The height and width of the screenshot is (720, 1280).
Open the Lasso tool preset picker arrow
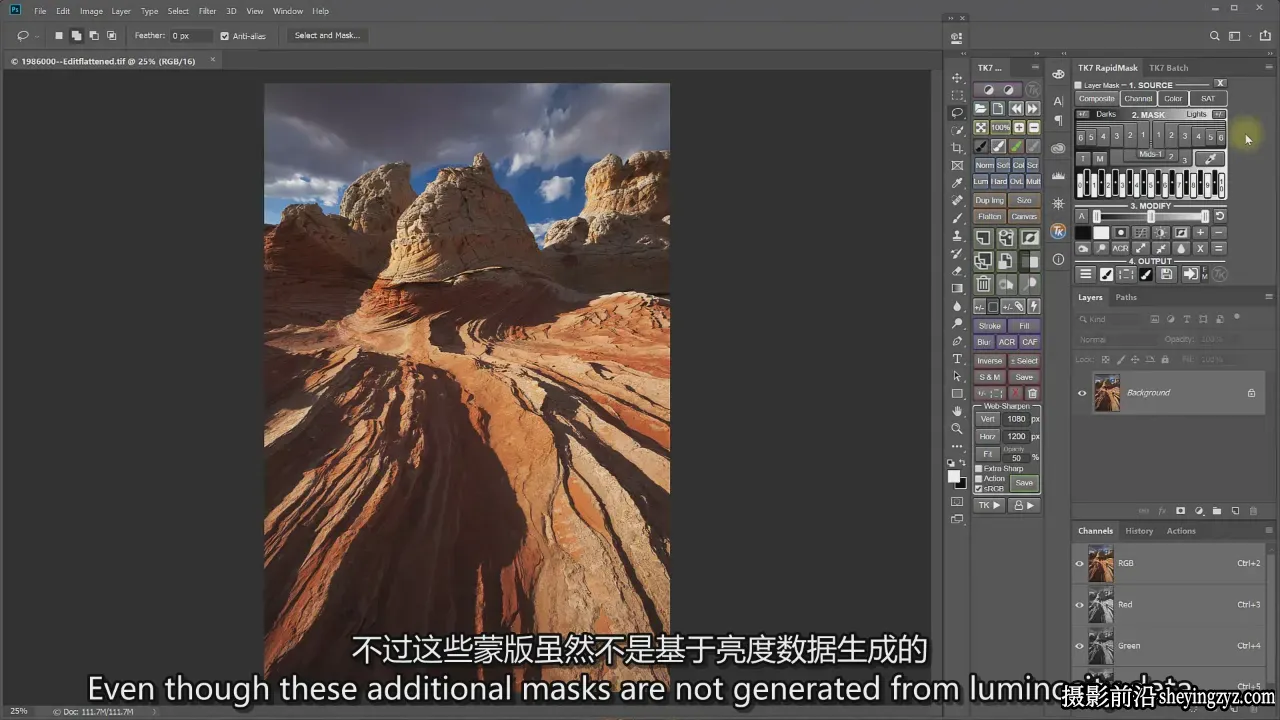coord(36,36)
